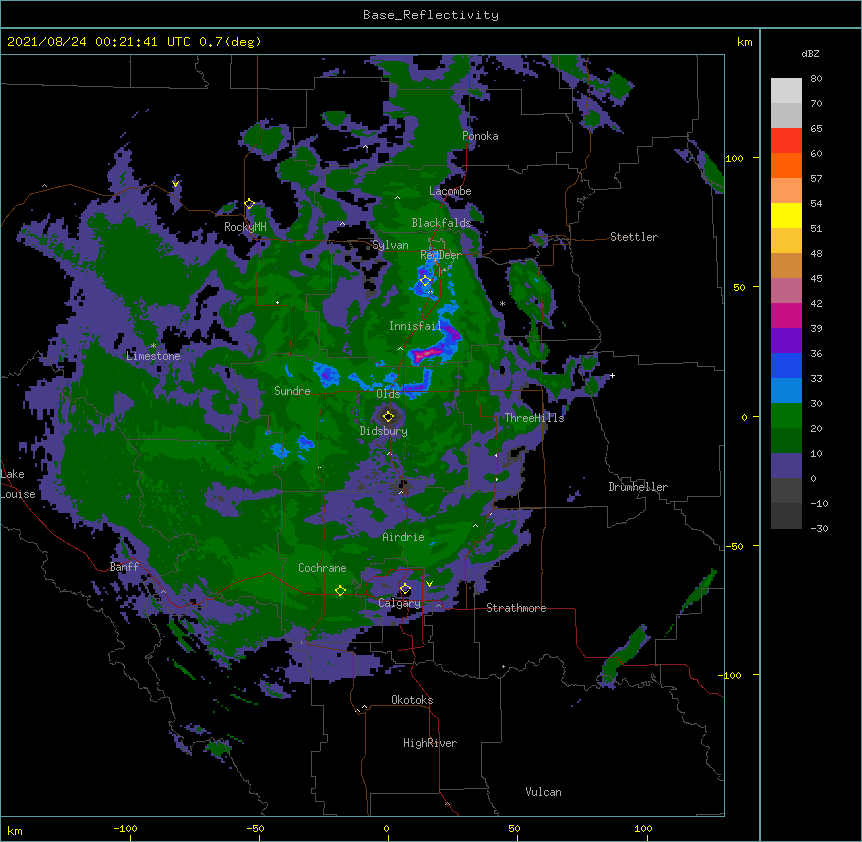
Task: Select the km label on bottom axis
Action: (x=15, y=830)
